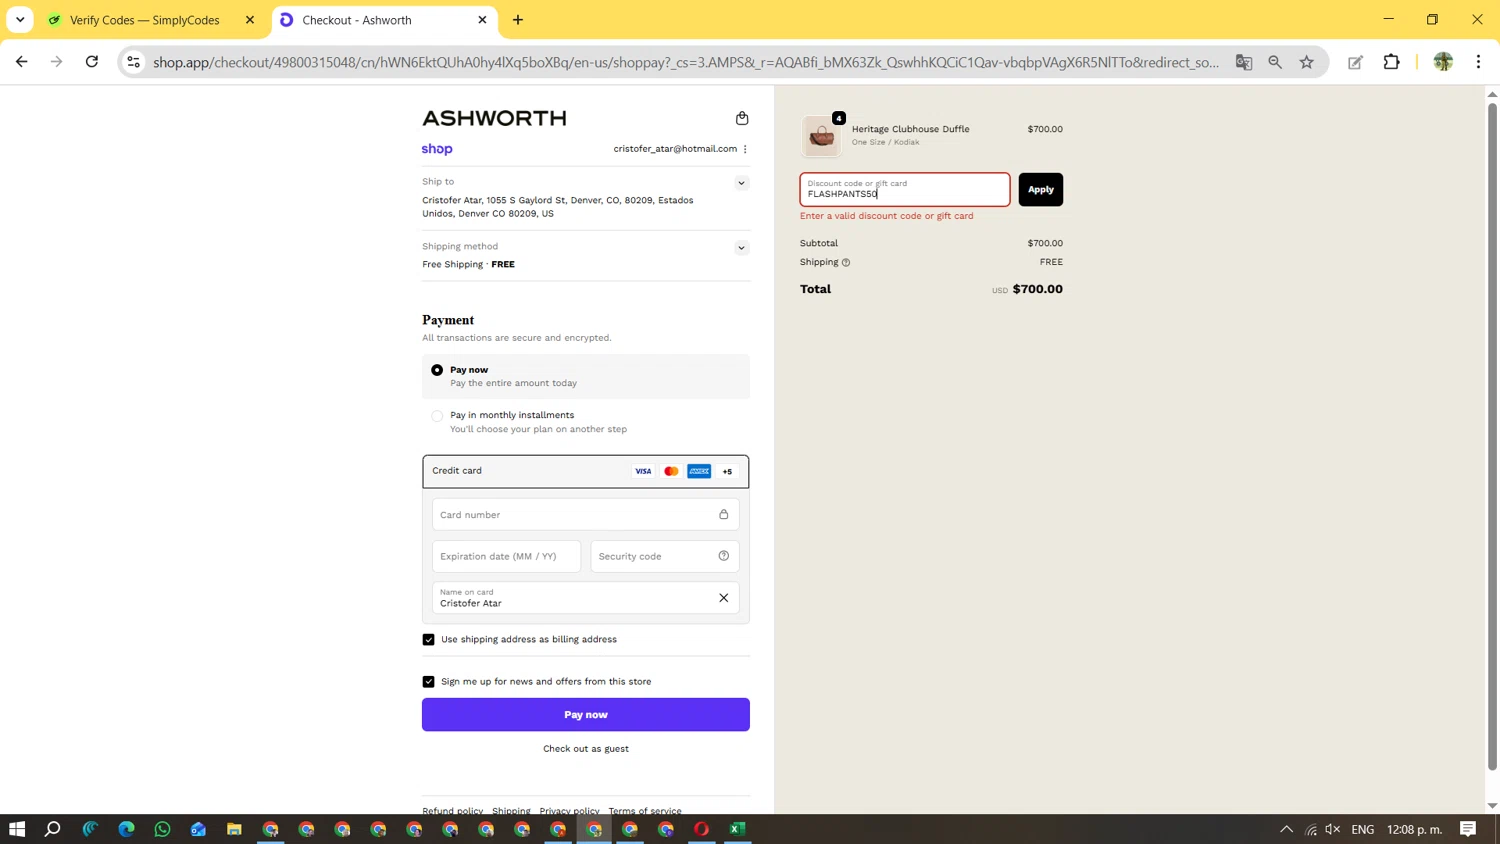
Task: Expand the Ship to address section
Action: point(741,183)
